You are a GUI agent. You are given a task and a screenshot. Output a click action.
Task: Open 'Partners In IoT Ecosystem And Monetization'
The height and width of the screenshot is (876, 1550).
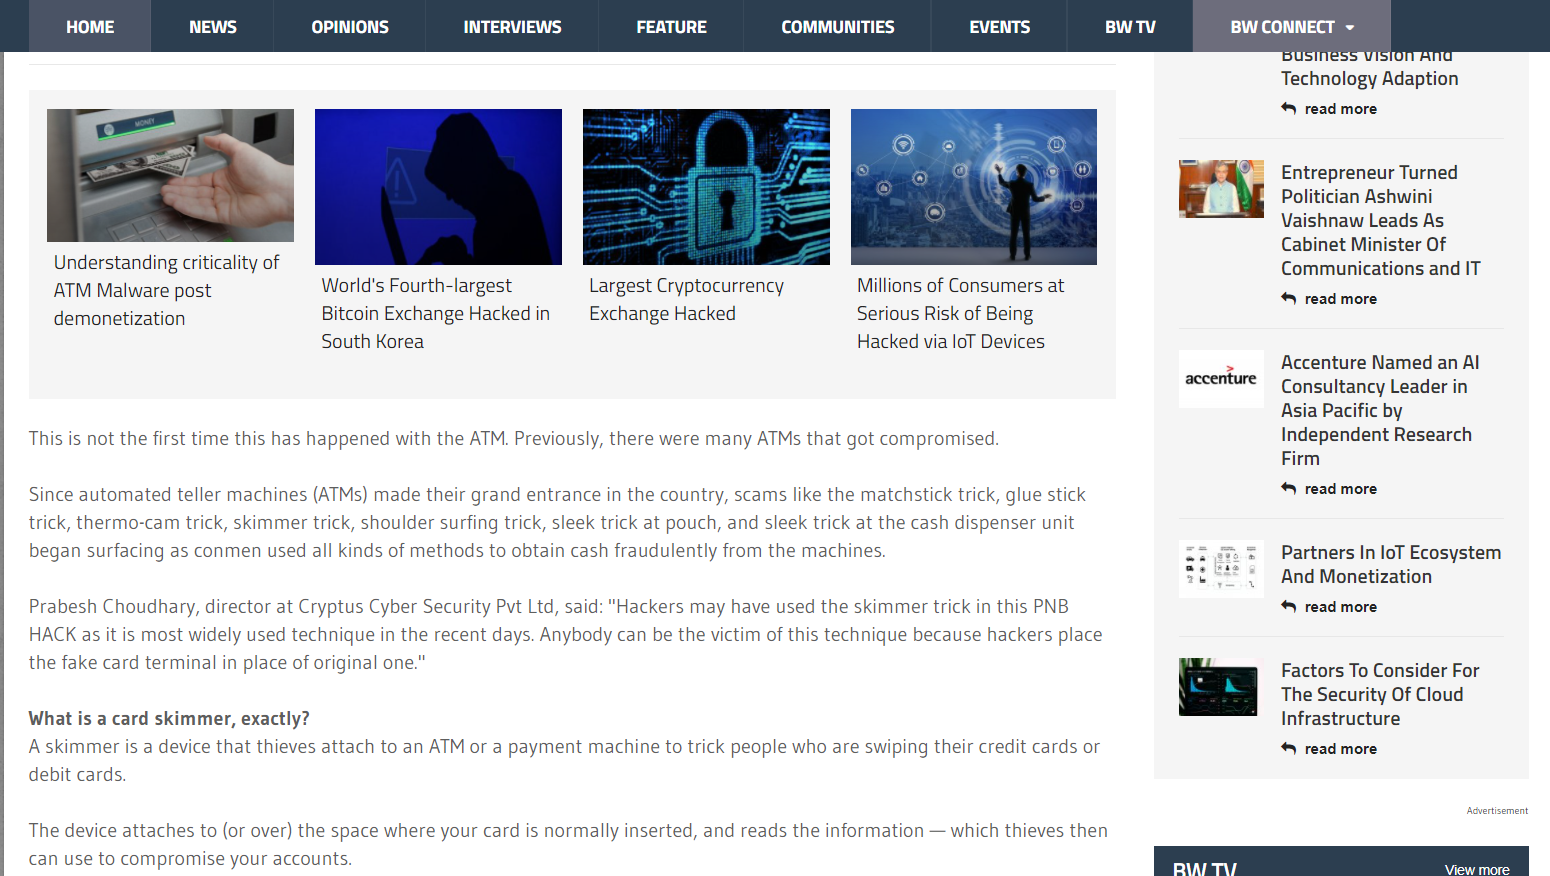point(1391,564)
